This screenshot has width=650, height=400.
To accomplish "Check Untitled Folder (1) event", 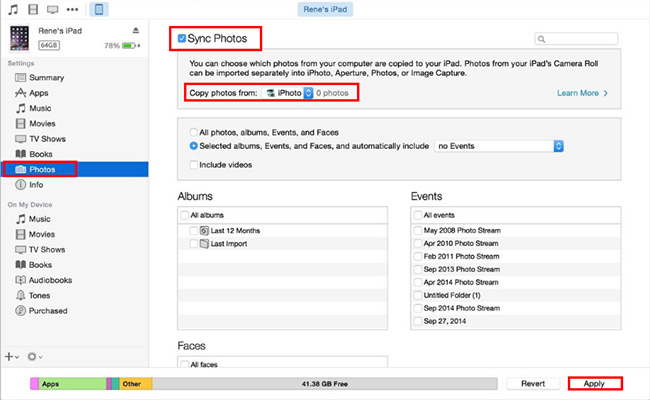I will [418, 295].
